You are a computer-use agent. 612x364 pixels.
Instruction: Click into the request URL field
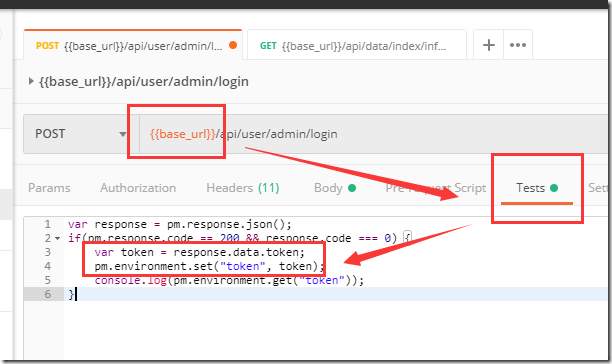[373, 134]
